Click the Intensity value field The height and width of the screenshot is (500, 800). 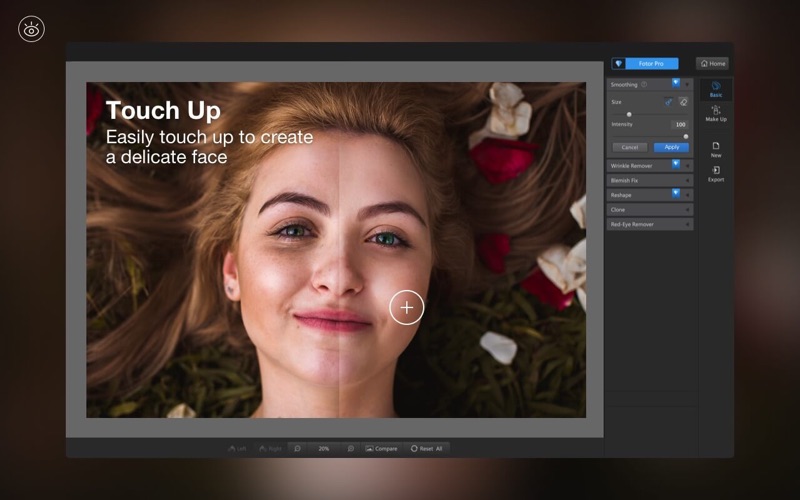point(679,125)
